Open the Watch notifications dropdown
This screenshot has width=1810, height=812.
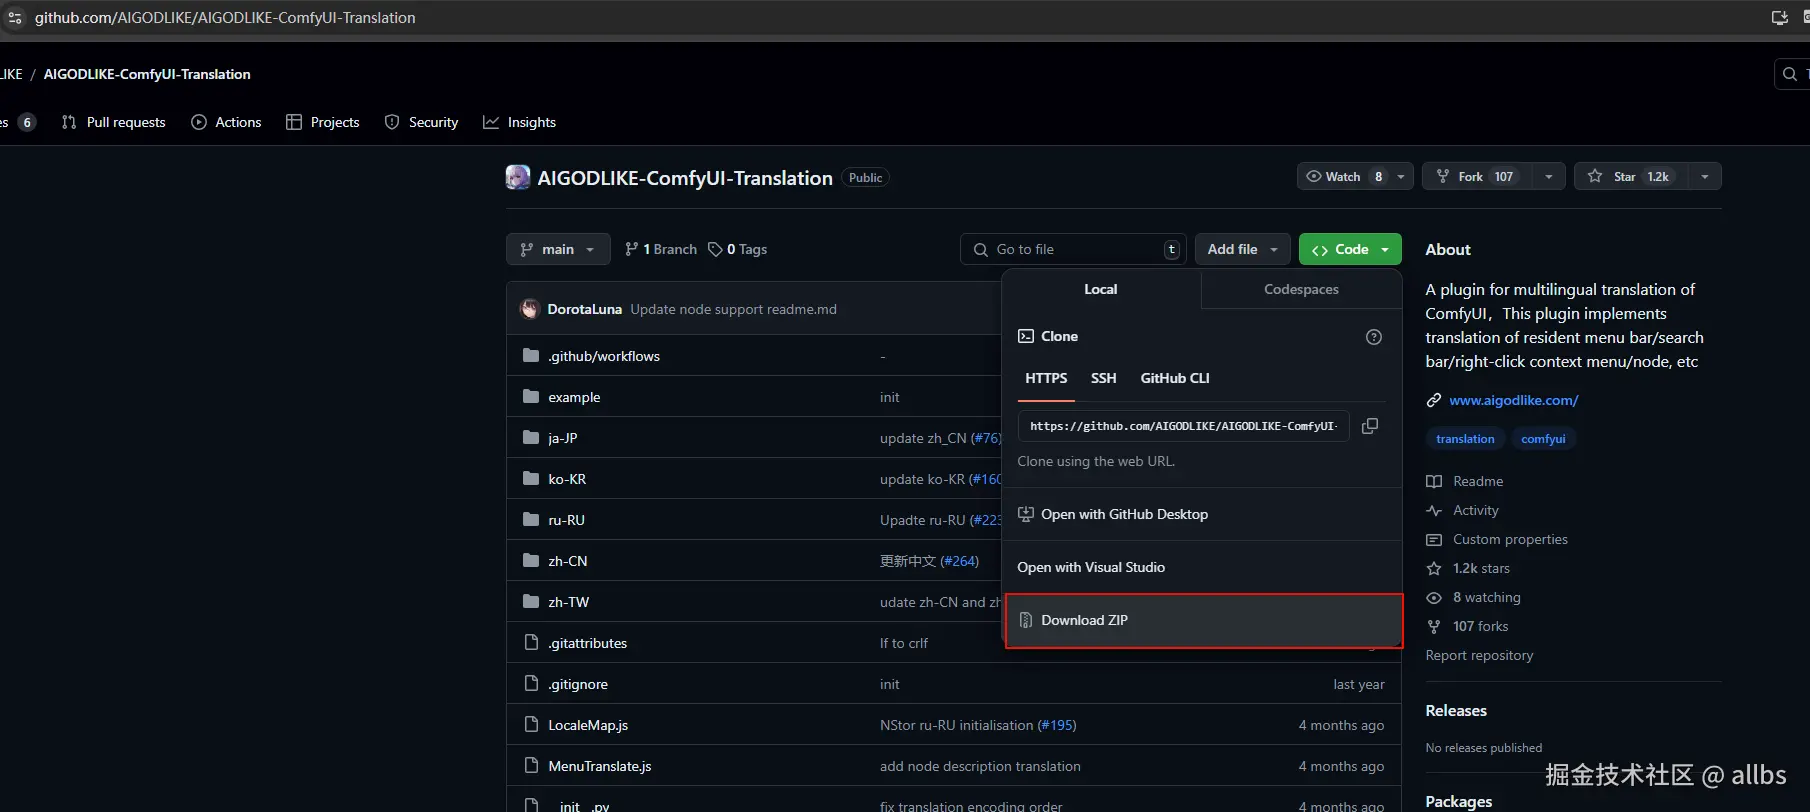[1355, 176]
